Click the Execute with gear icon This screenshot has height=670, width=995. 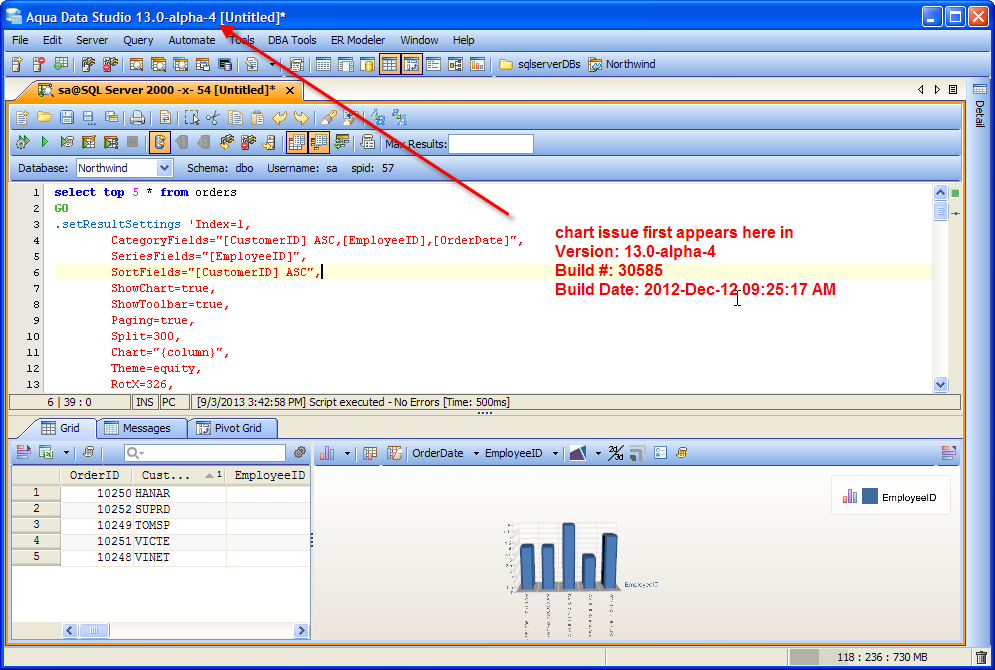(23, 142)
